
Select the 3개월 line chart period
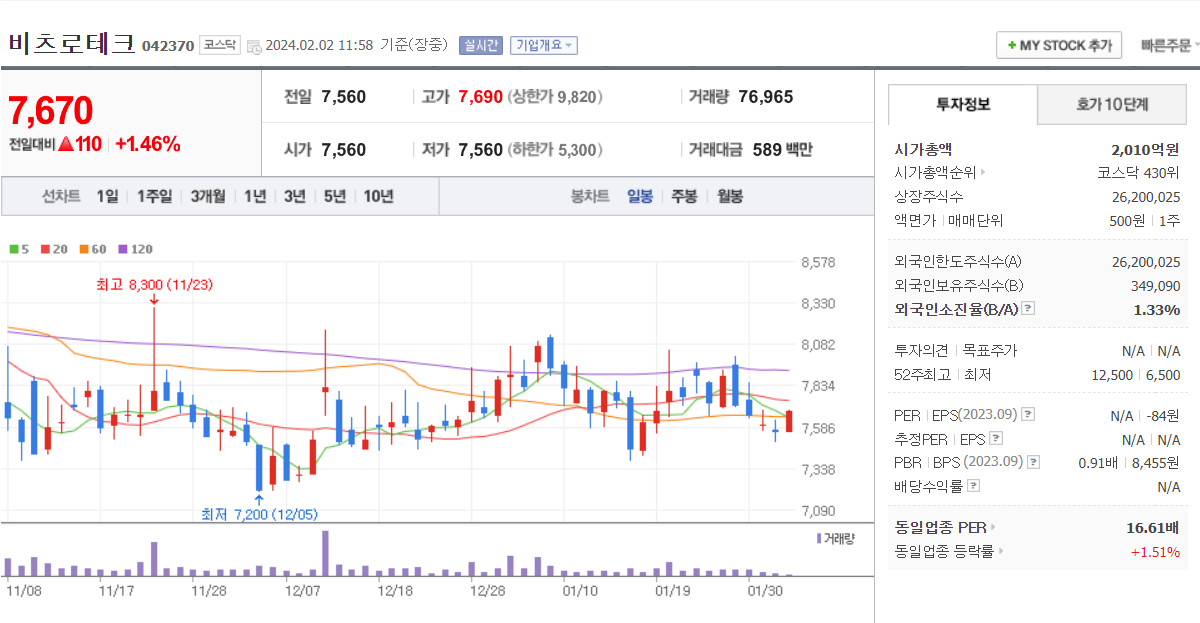coord(208,196)
